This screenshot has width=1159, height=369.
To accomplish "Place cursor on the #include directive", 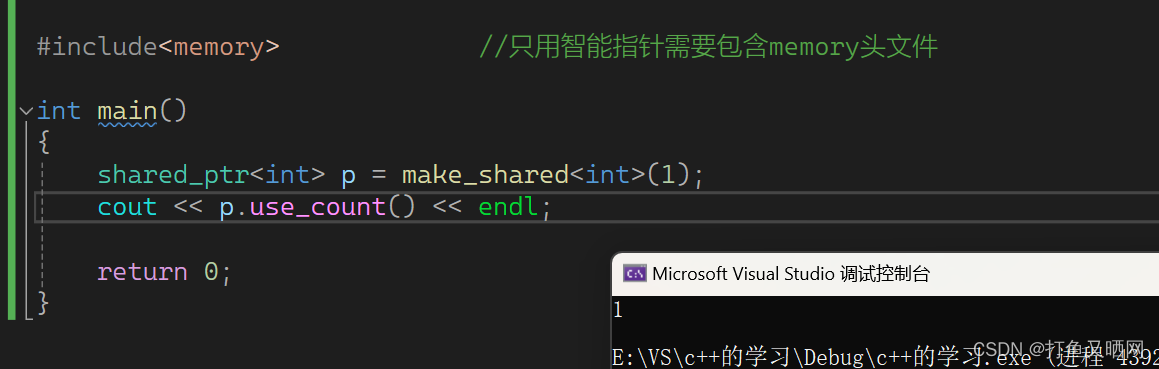I will click(97, 47).
